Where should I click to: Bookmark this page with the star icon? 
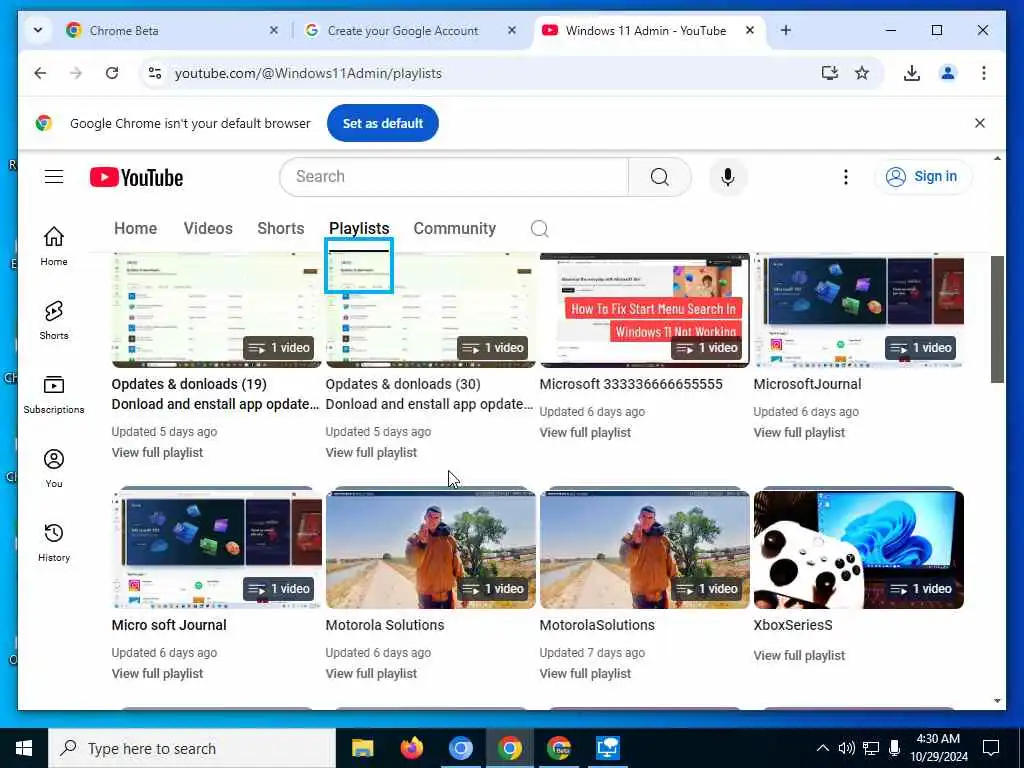point(862,73)
